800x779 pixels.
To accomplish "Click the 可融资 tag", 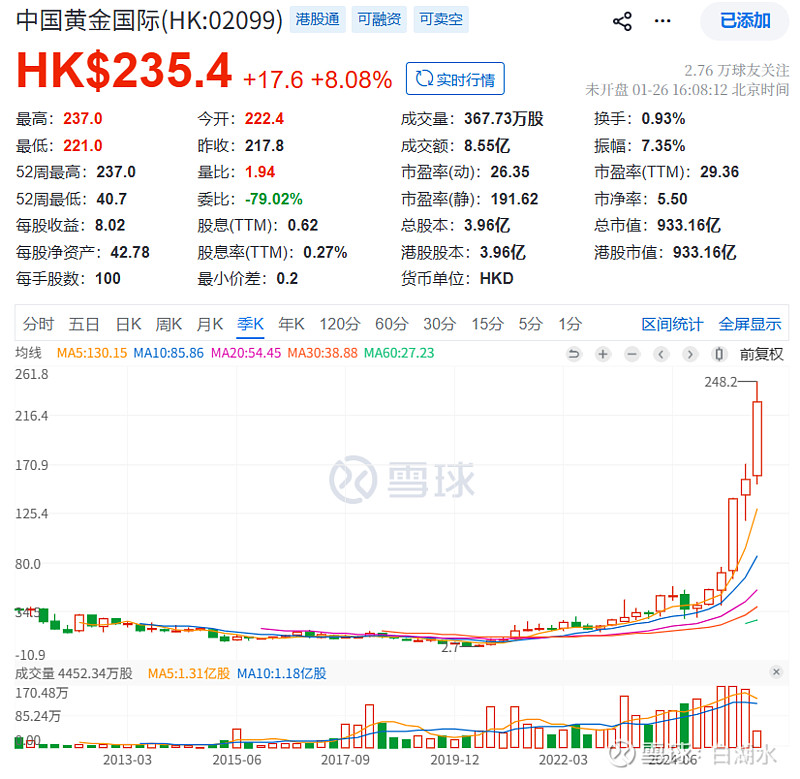I will point(379,19).
